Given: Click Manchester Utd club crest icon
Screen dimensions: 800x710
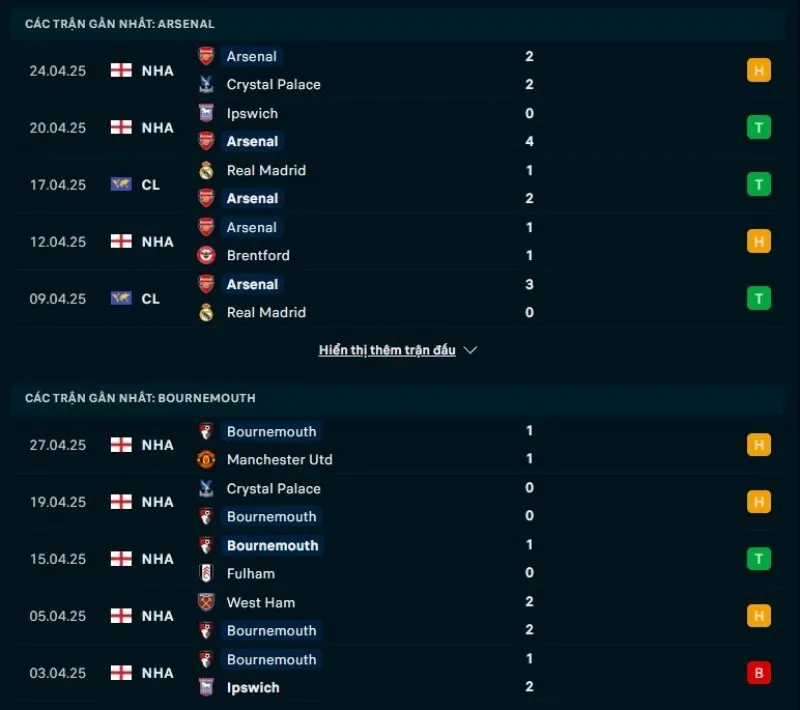Looking at the screenshot, I should click(206, 460).
